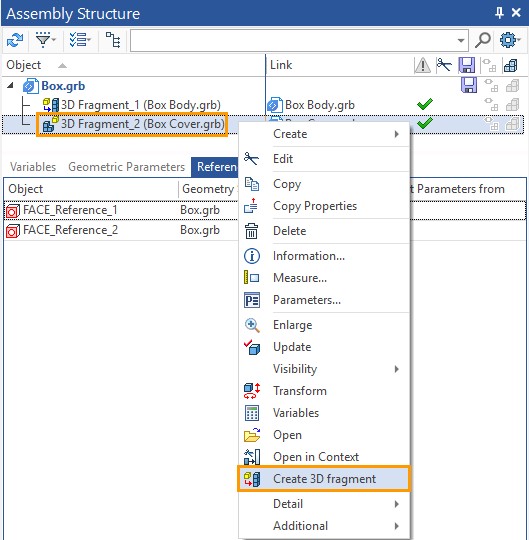Screen dimensions: 529x540
Task: Open the gear settings icon in toolbar
Action: 510,40
